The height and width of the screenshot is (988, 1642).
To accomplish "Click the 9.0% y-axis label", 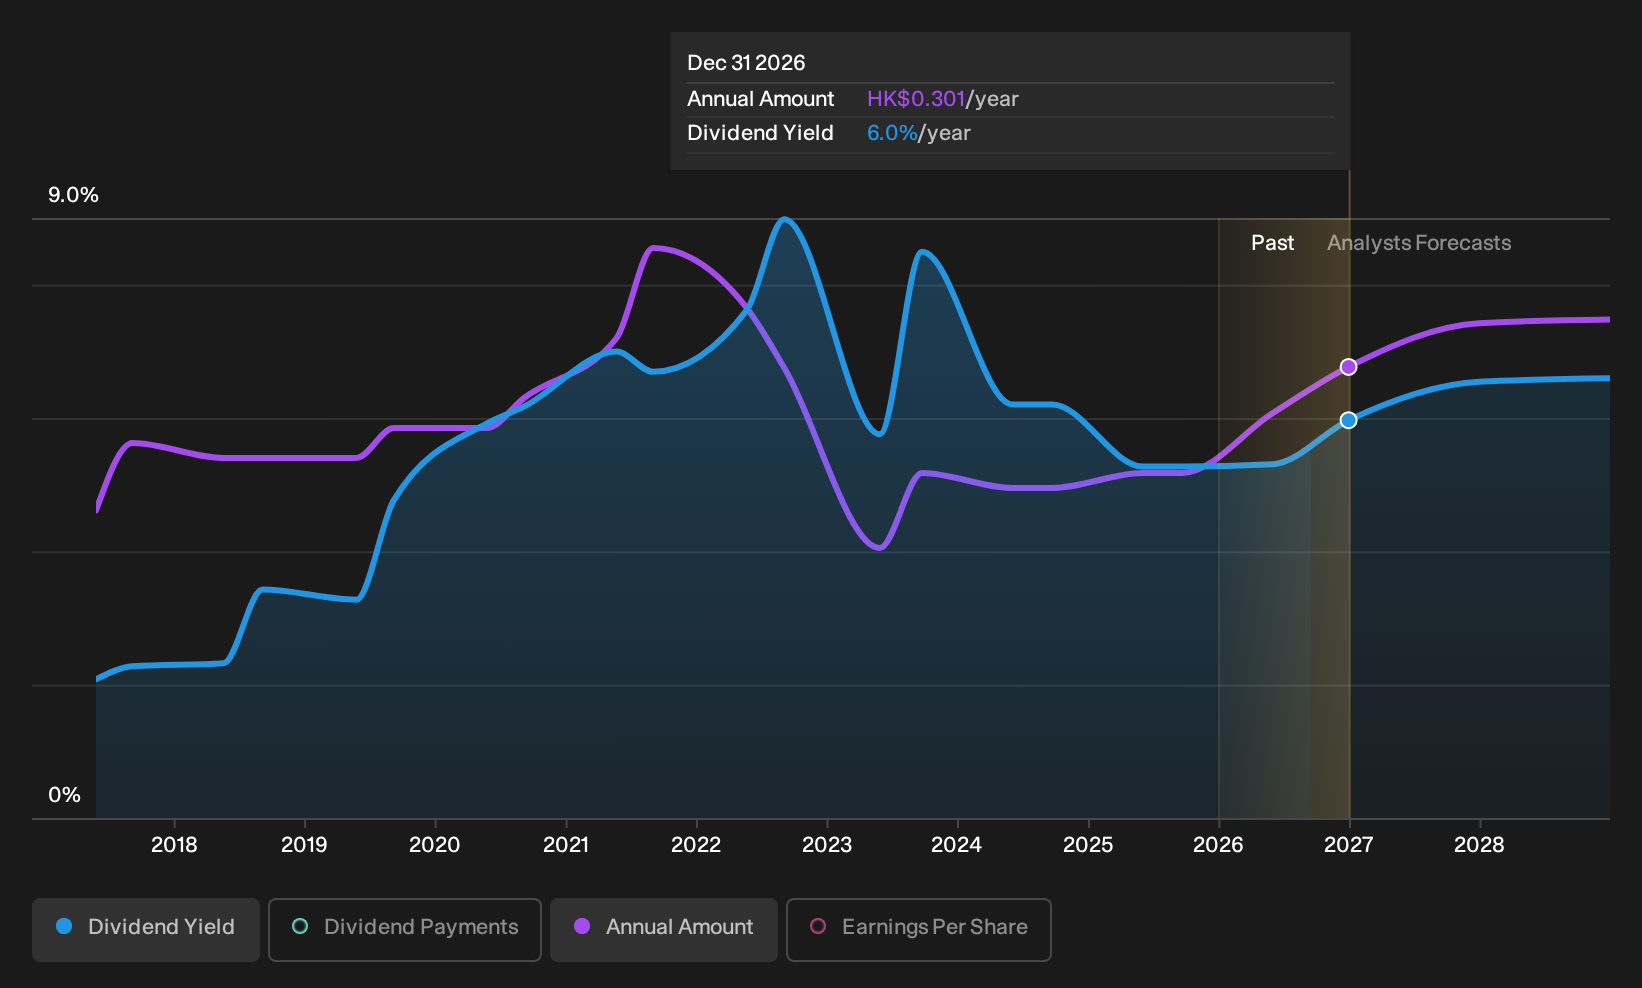I will click(73, 195).
